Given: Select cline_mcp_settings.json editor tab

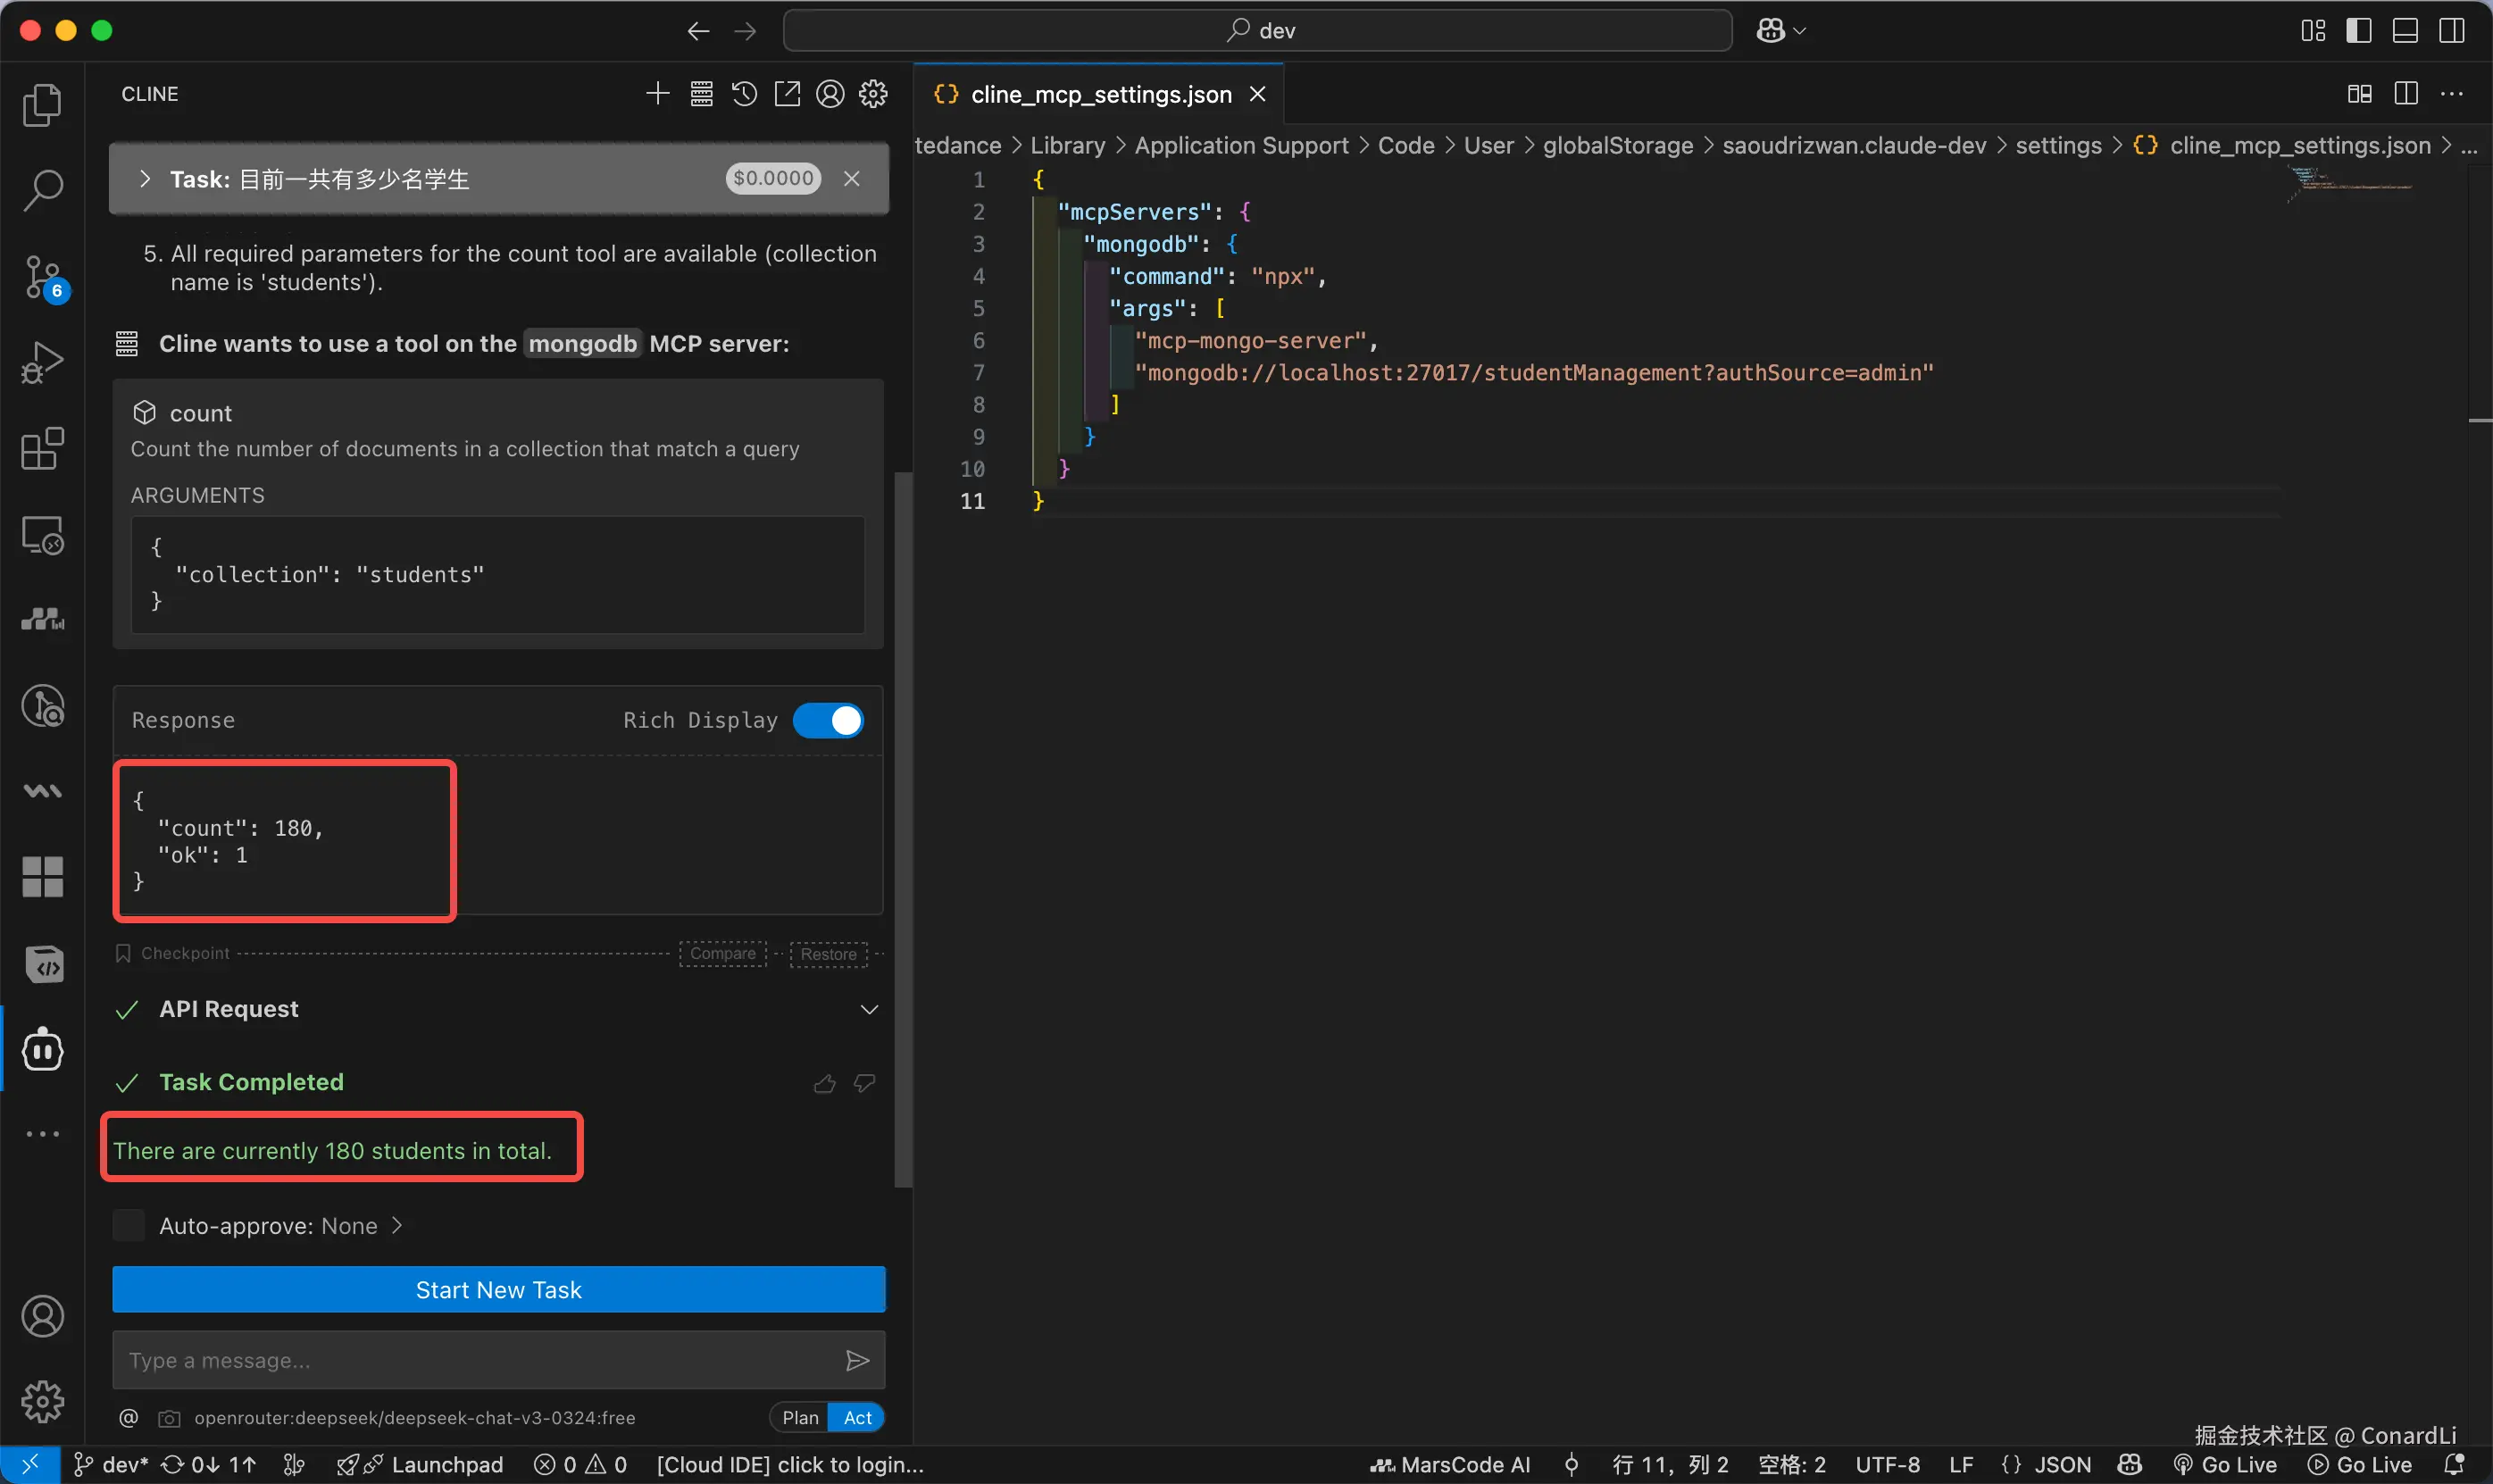Looking at the screenshot, I should (x=1099, y=94).
